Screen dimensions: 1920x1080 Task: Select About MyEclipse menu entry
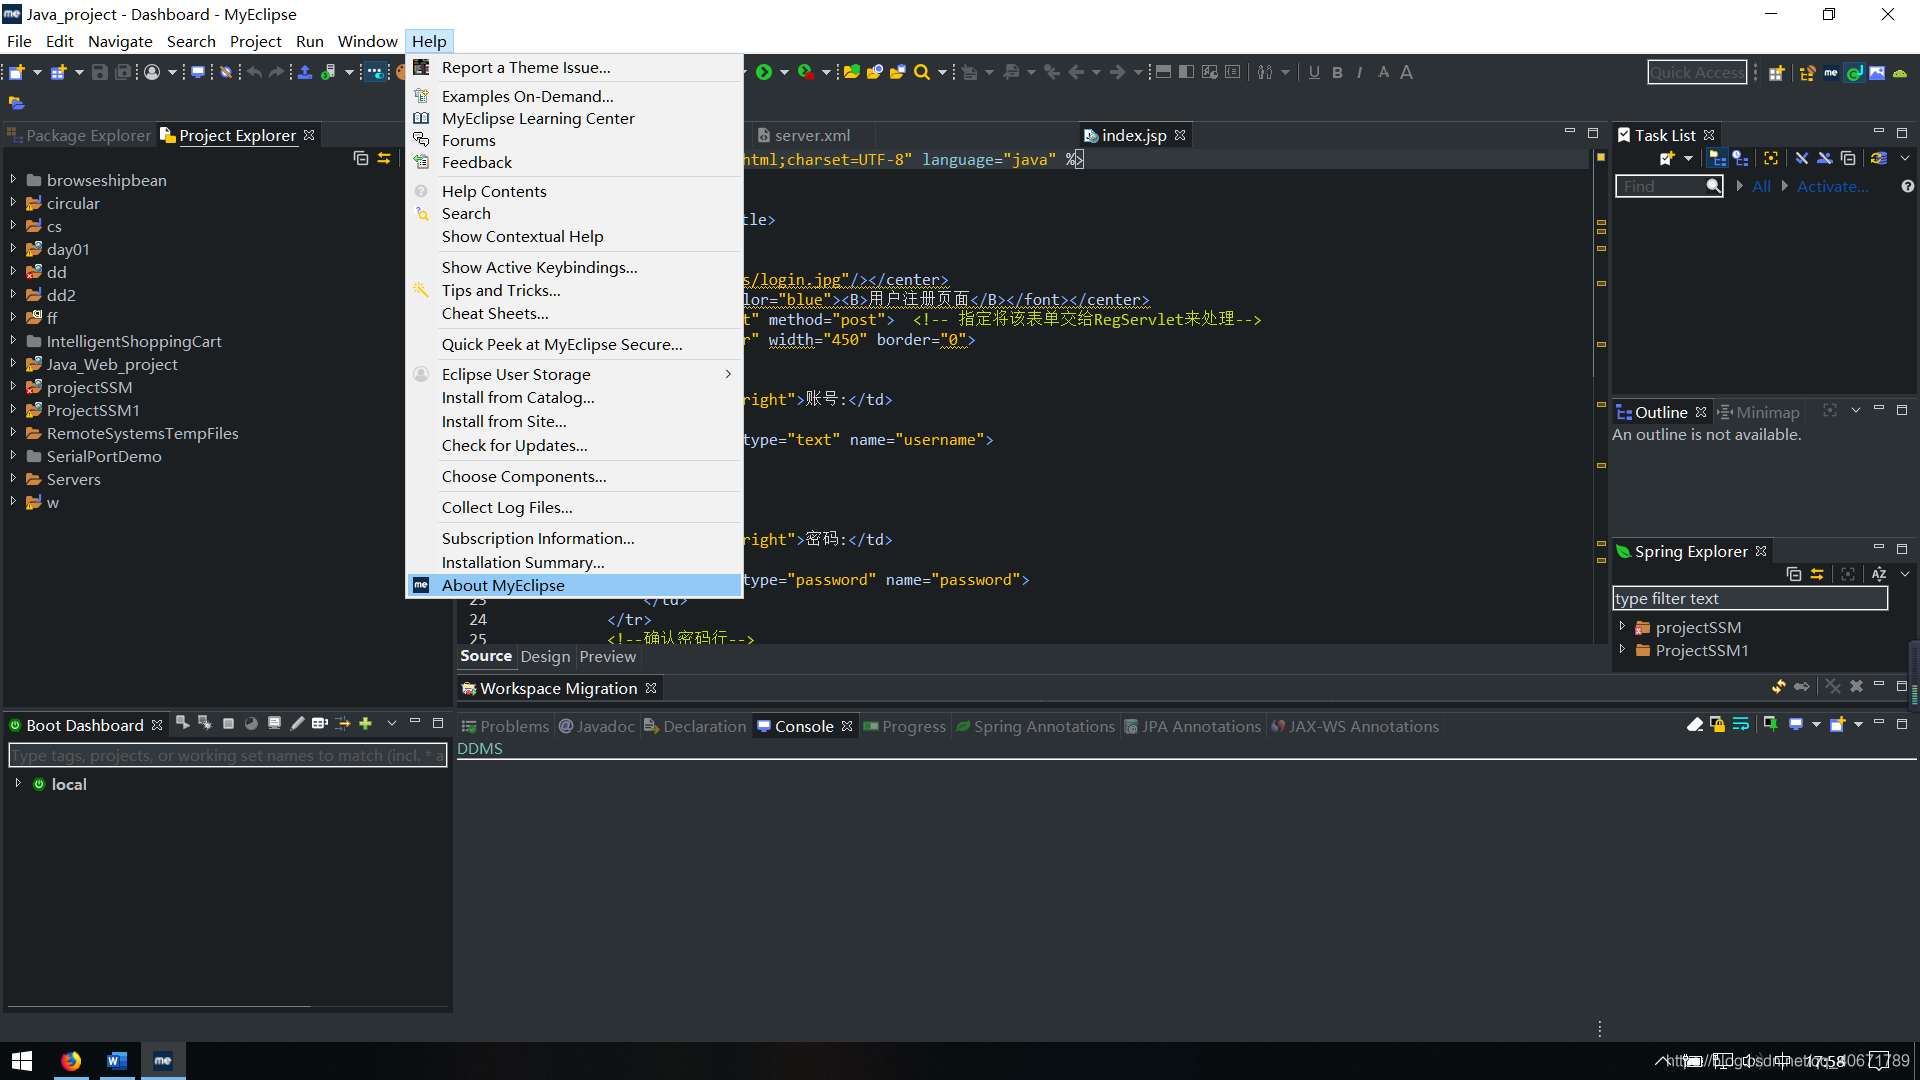pyautogui.click(x=503, y=585)
